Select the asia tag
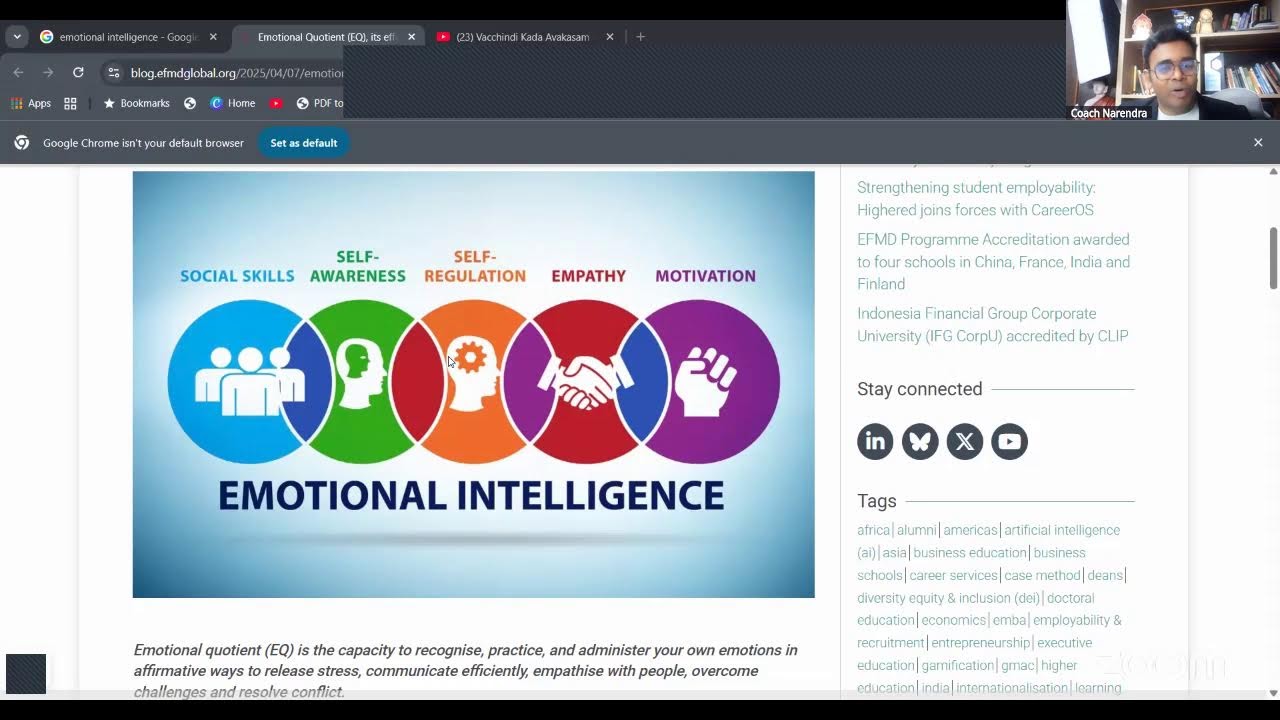Screen dimensions: 1280x720 [x=894, y=553]
